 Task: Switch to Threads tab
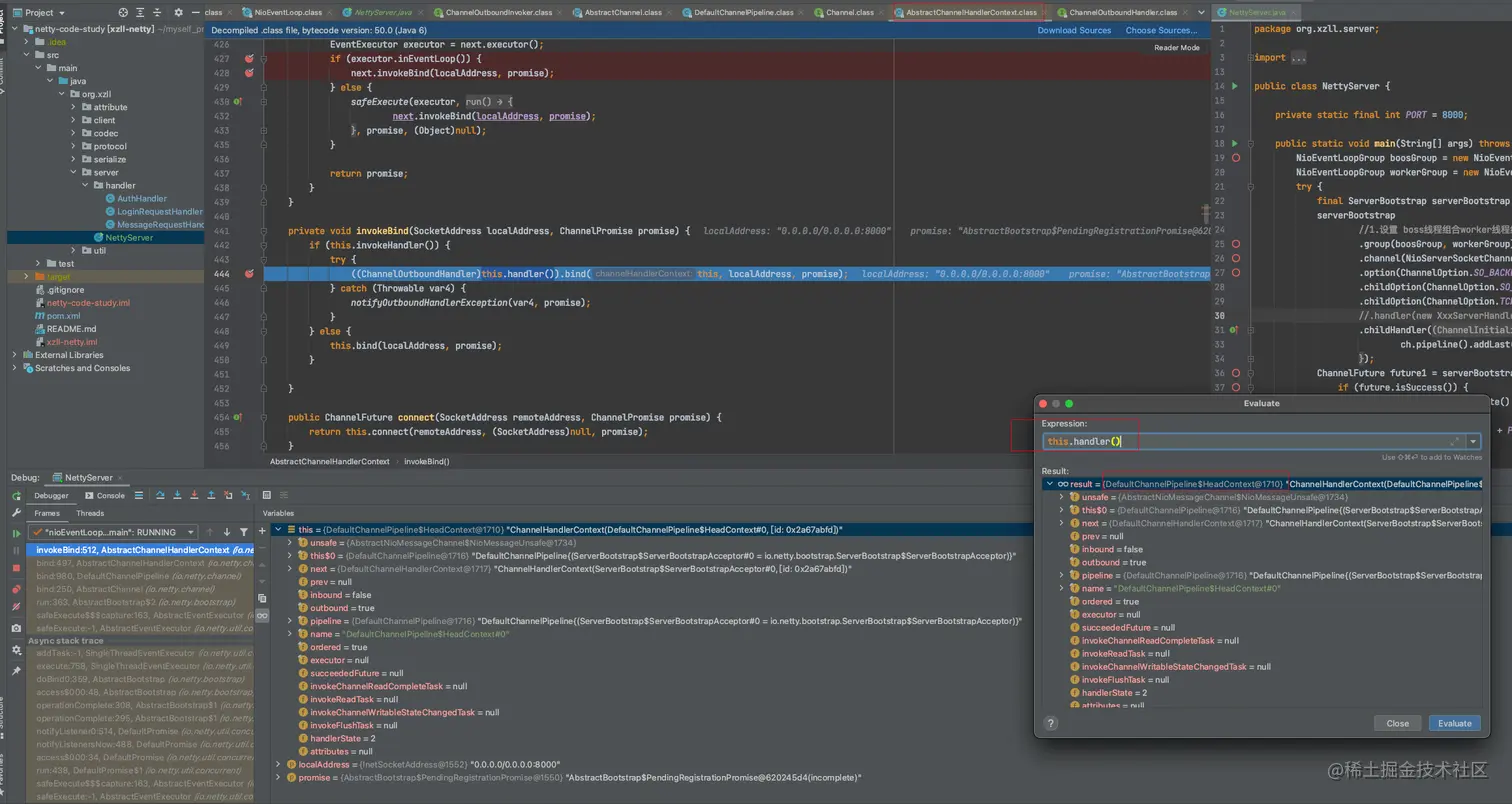[x=90, y=513]
